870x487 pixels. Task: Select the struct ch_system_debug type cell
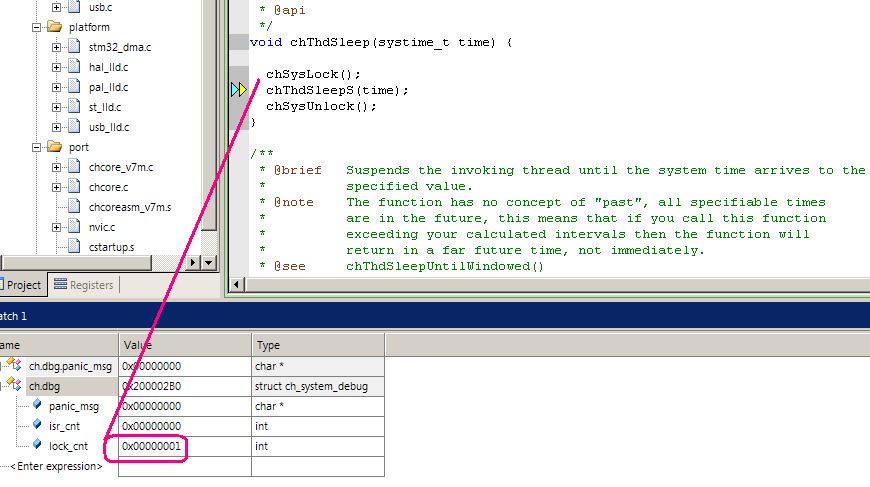(x=318, y=387)
